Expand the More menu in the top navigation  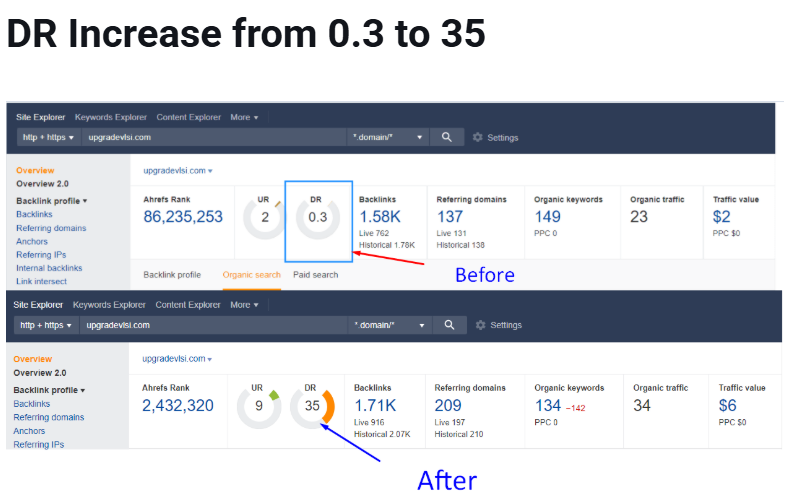[244, 117]
